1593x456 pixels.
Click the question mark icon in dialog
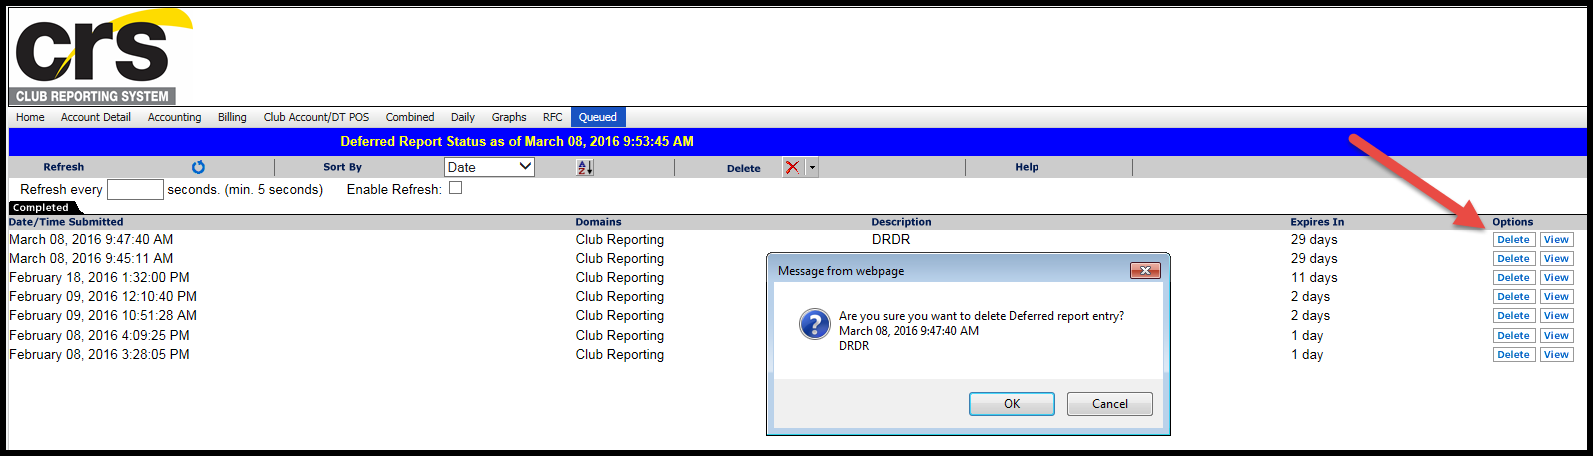click(x=814, y=324)
